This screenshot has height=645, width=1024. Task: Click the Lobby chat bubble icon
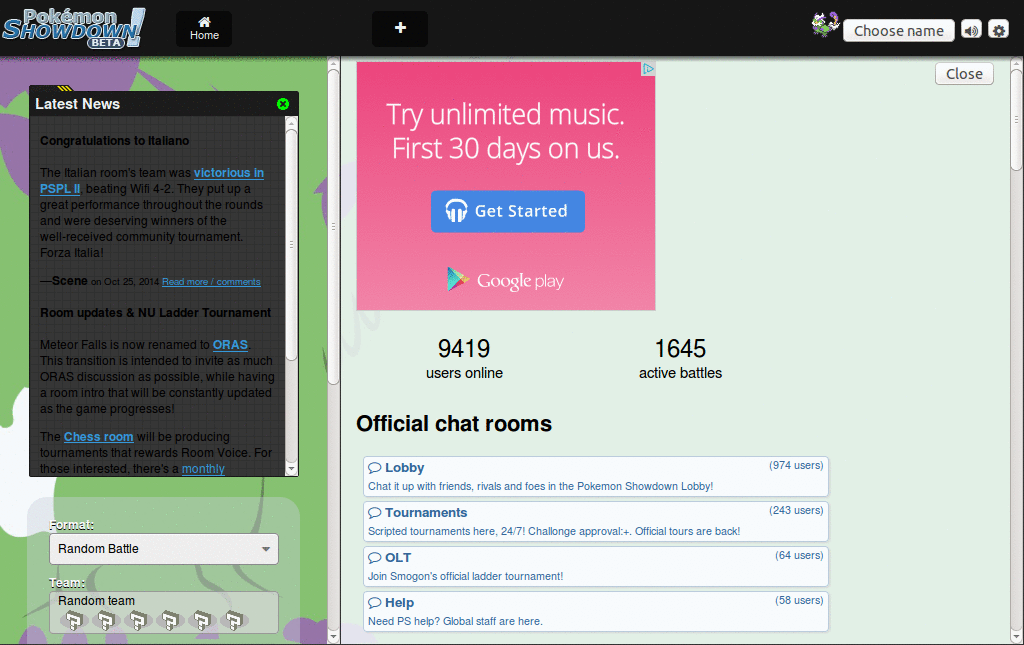click(x=375, y=468)
